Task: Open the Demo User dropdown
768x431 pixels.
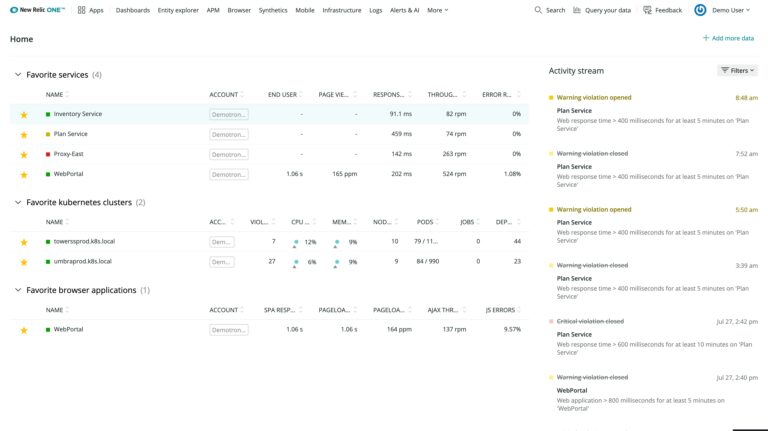Action: (731, 10)
